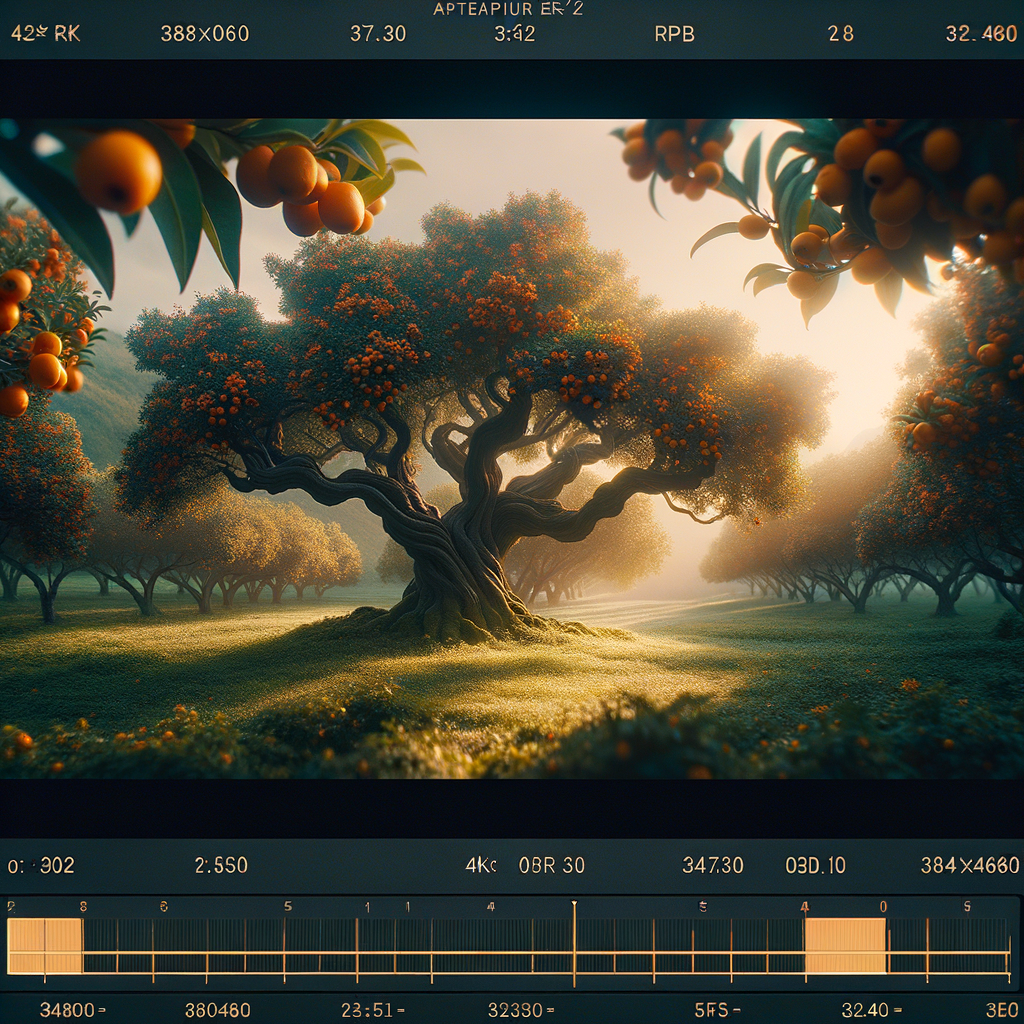The height and width of the screenshot is (1024, 1024).
Task: Select the orange highlighted clip at timeline start
Action: (44, 946)
